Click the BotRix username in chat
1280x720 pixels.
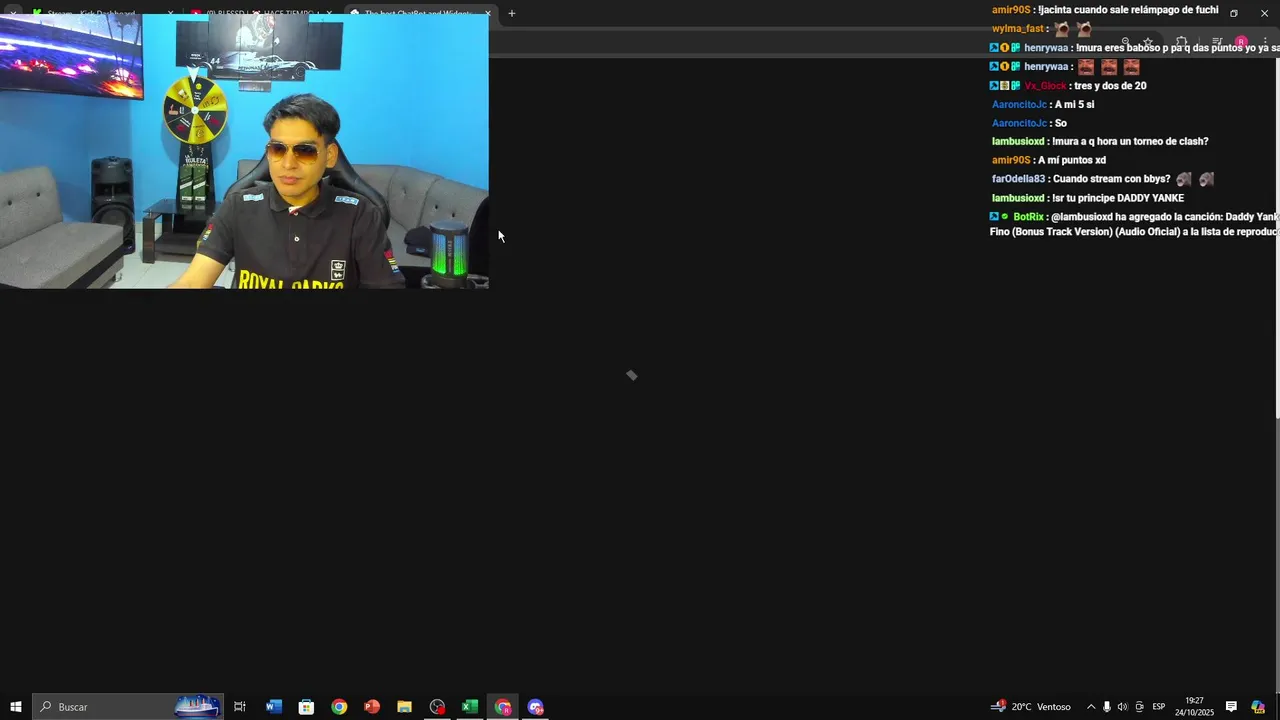[x=1028, y=217]
